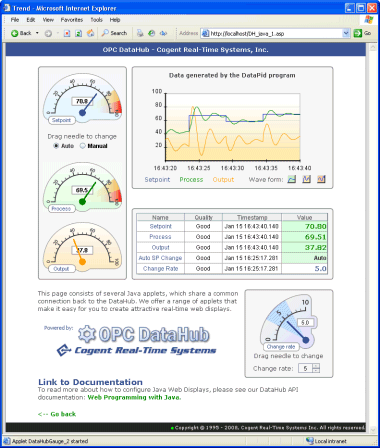Click the browser Back arrow icon
Screen dimensions: 380x448
tap(14, 33)
